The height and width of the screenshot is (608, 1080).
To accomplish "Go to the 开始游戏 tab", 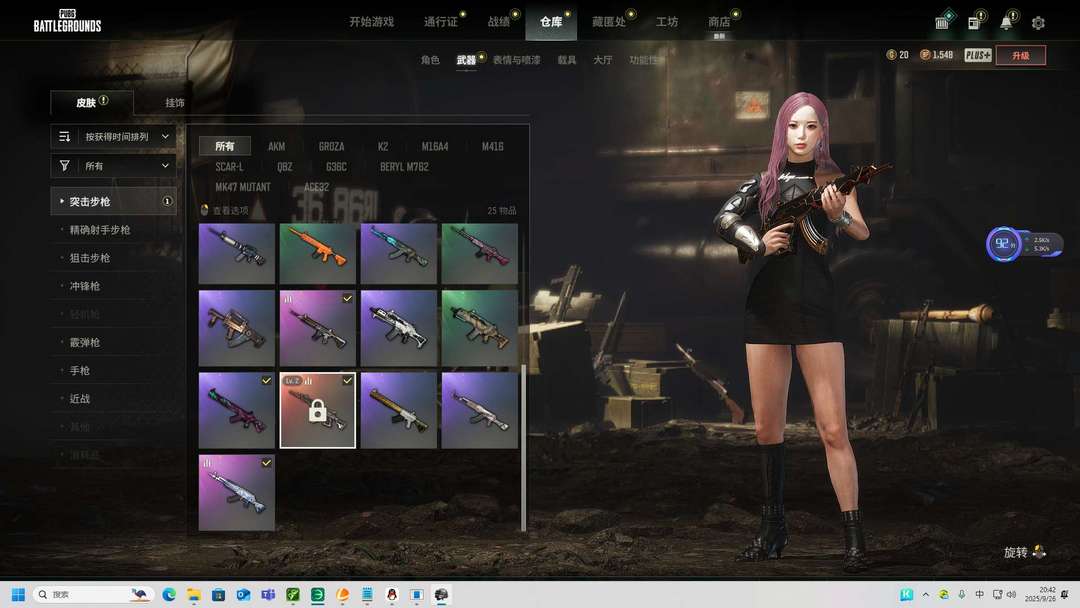I will tap(371, 22).
